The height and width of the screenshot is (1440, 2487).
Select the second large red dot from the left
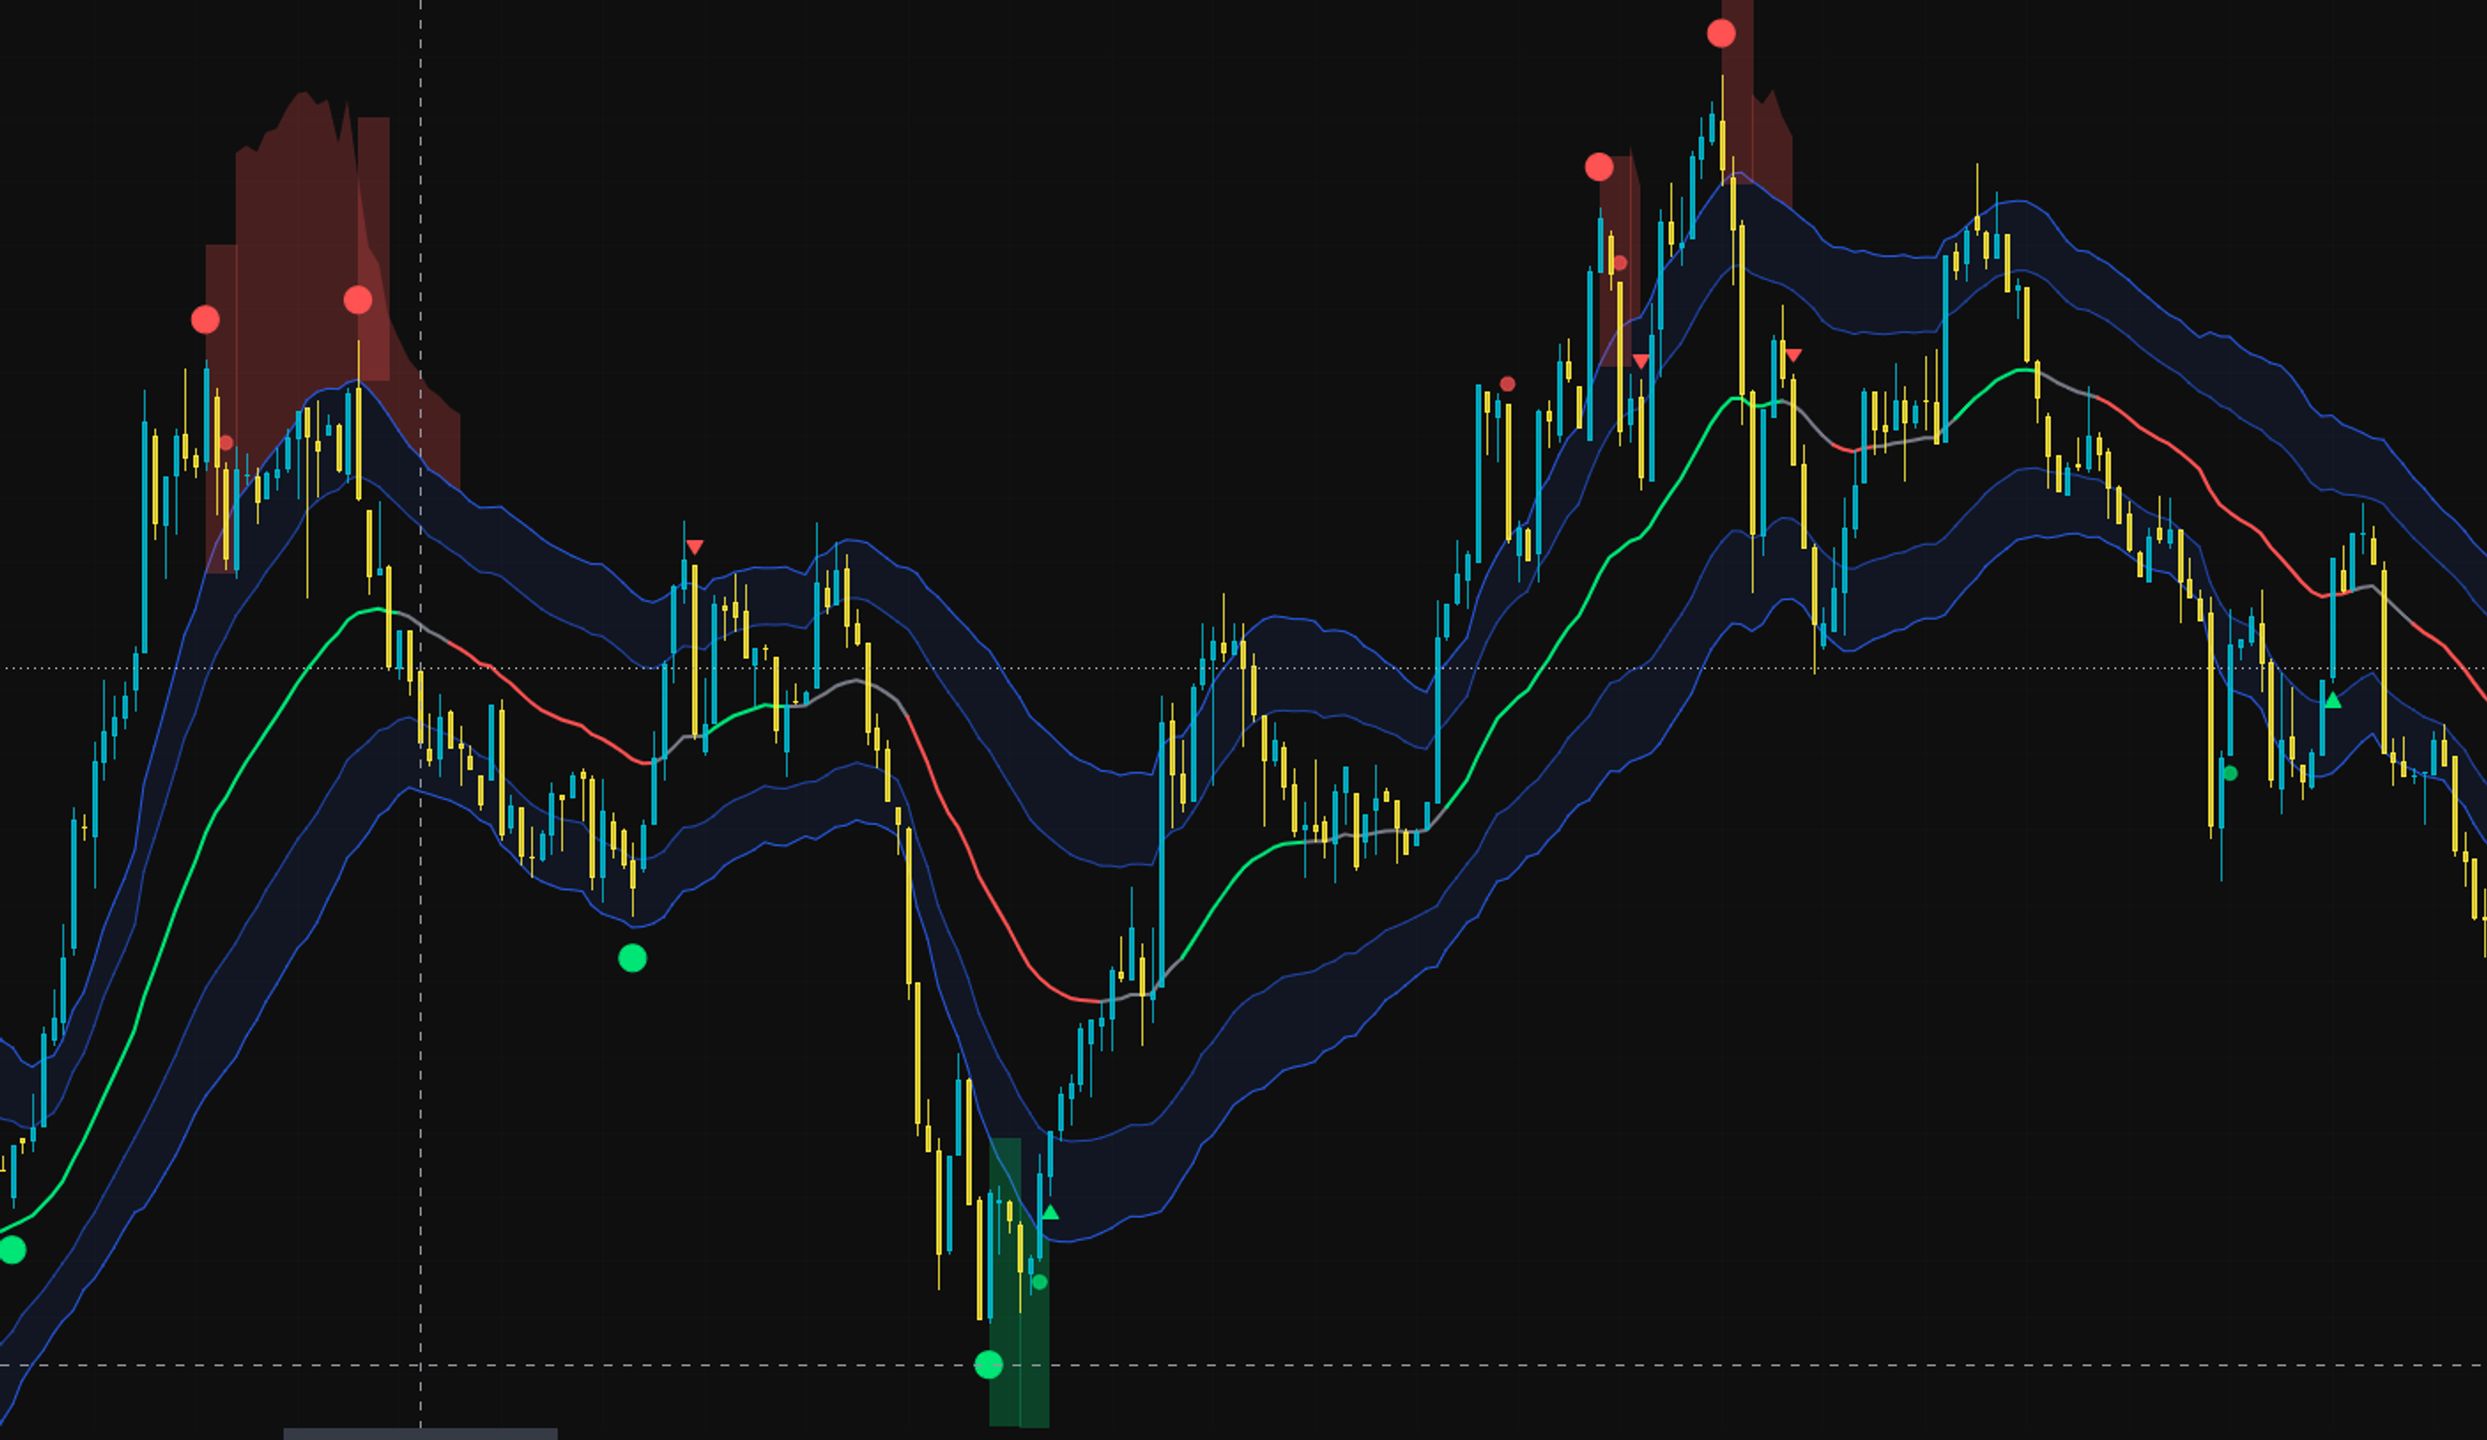point(358,300)
